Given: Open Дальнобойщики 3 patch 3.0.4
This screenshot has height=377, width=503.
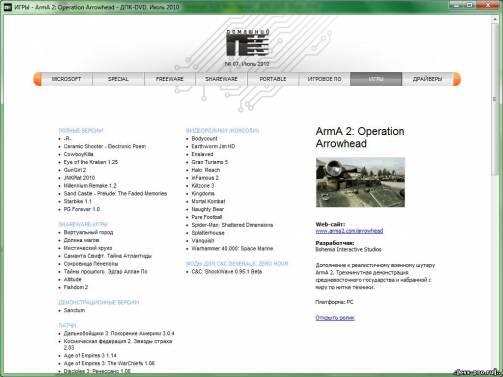Looking at the screenshot, I should [119, 333].
